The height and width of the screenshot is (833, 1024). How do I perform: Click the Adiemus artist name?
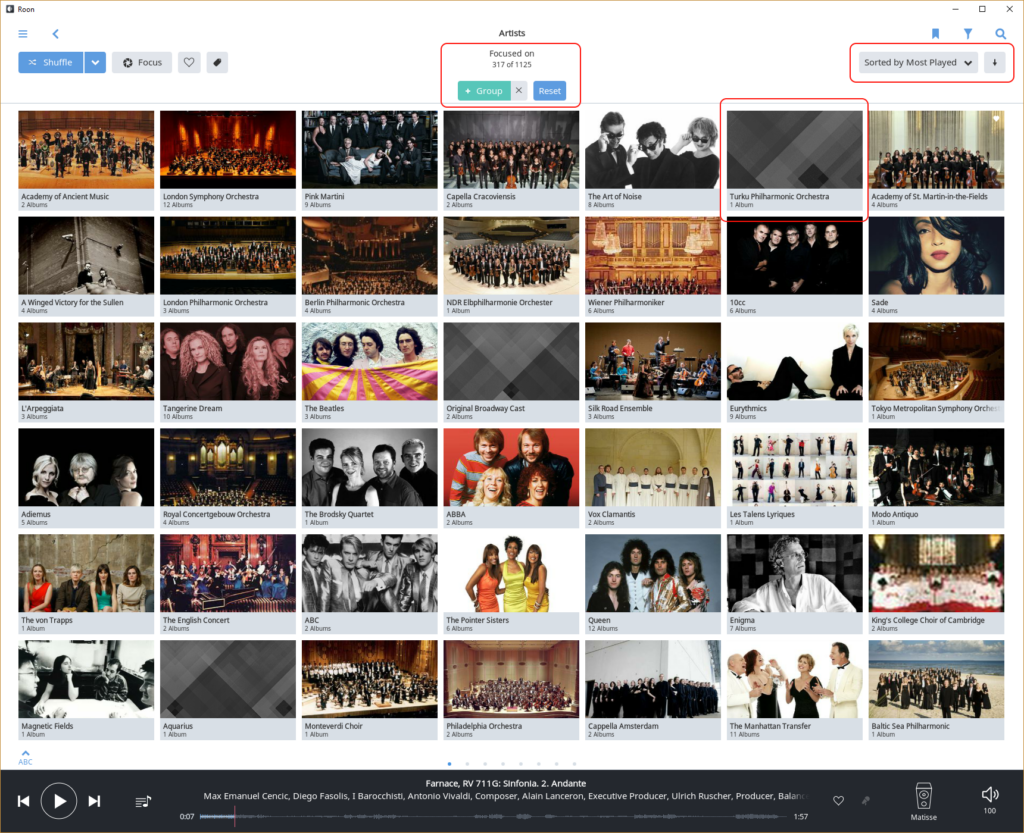tap(36, 514)
